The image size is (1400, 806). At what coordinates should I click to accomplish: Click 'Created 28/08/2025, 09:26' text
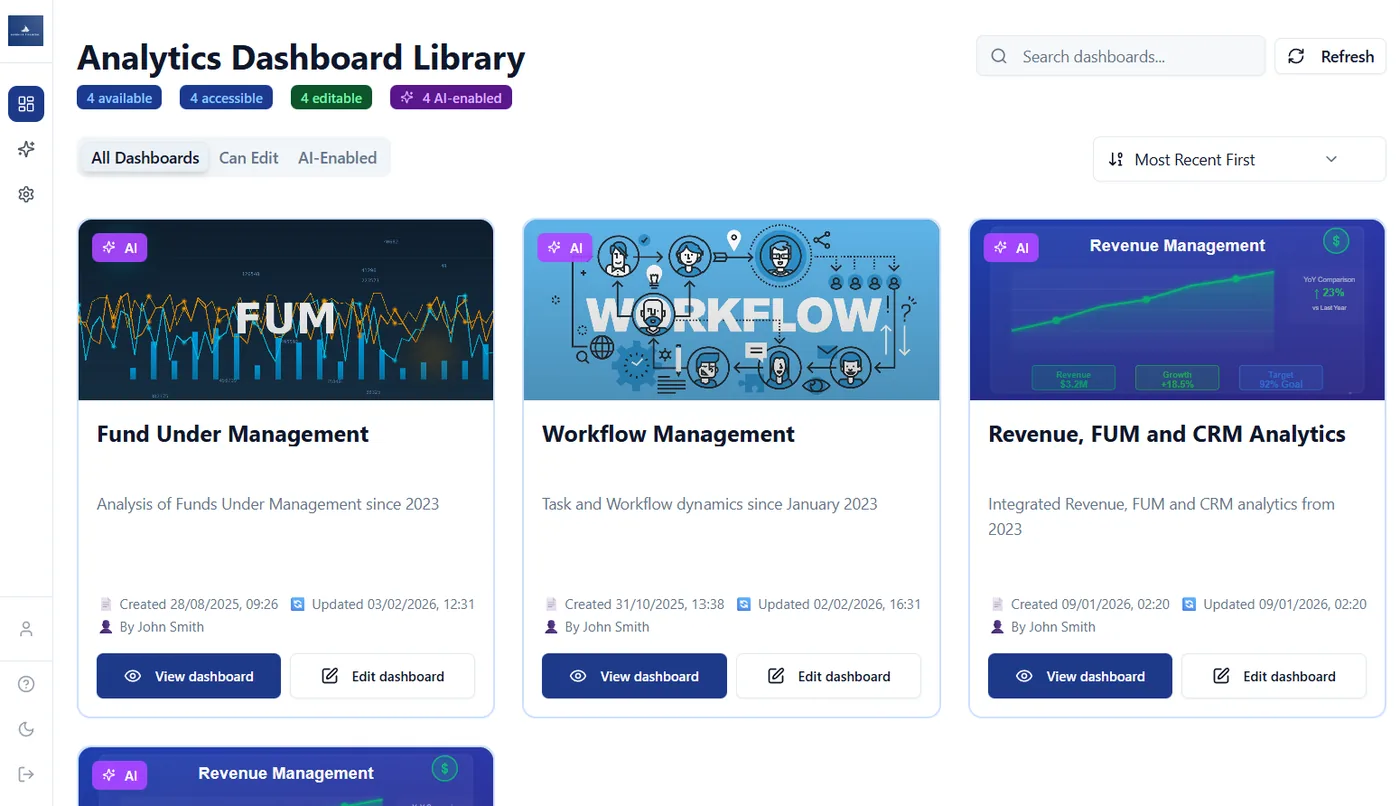coord(199,604)
